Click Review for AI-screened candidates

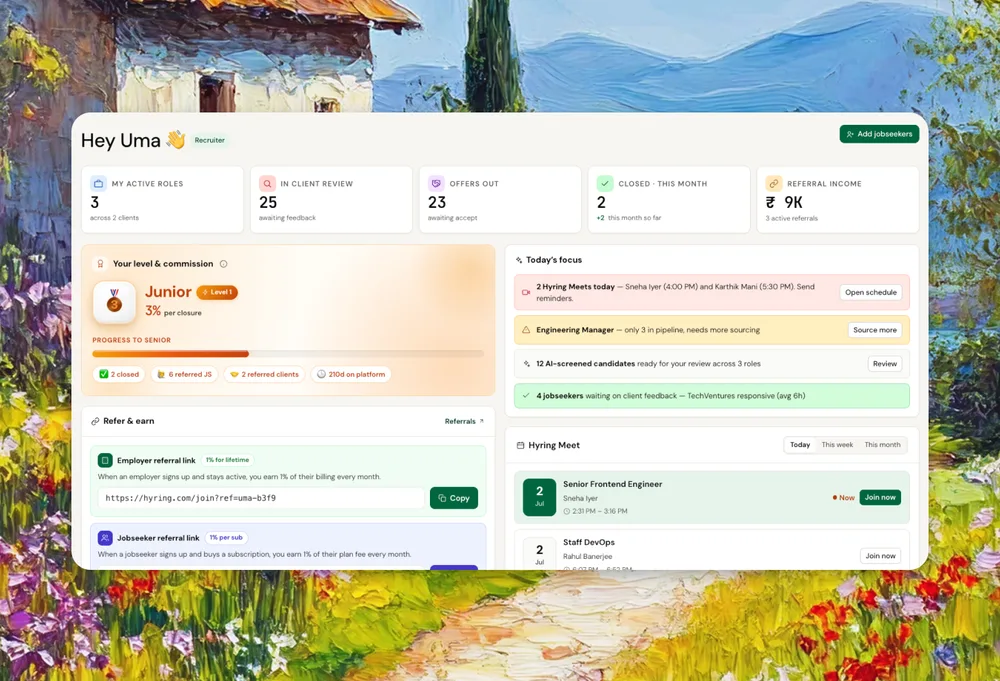(885, 364)
